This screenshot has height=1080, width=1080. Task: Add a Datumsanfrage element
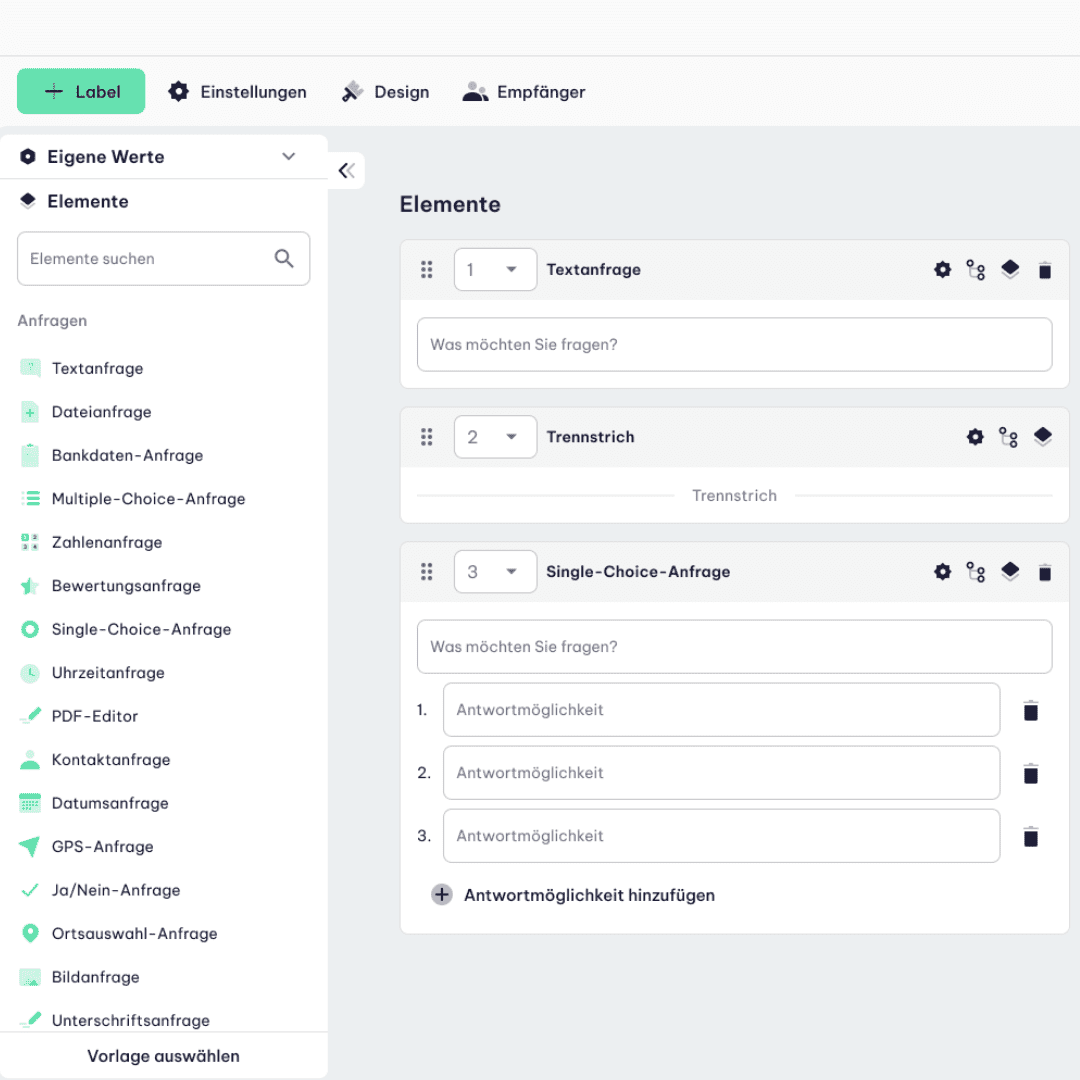pyautogui.click(x=94, y=802)
